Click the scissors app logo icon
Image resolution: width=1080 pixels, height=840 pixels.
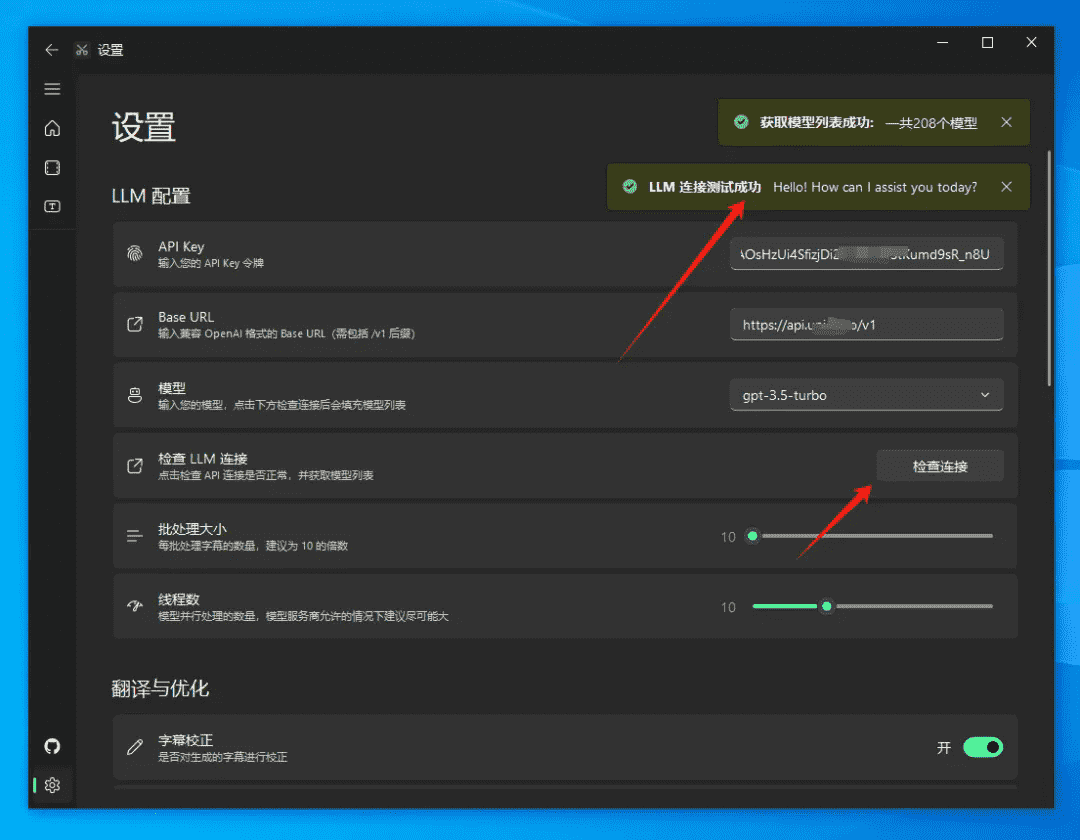click(82, 49)
